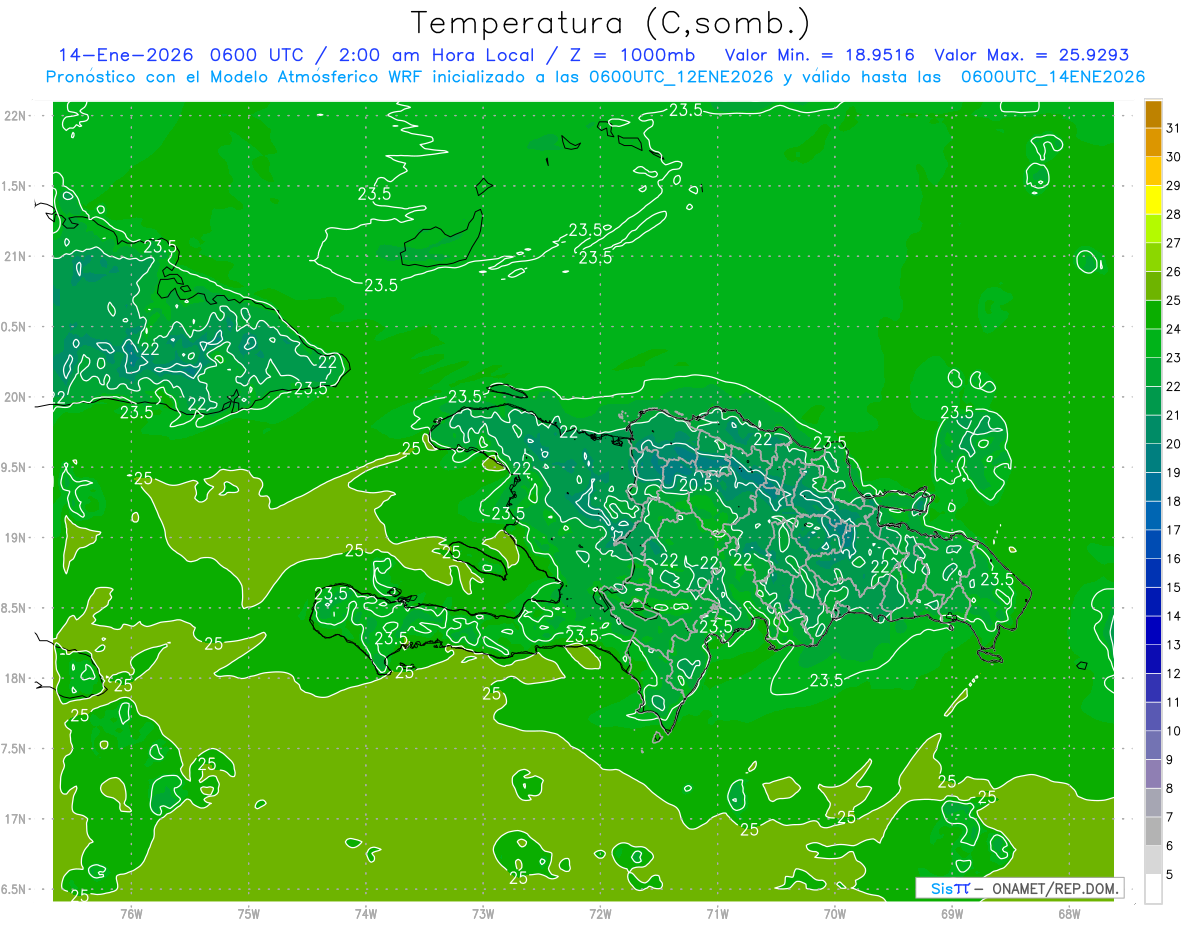Viewport: 1200px width, 927px height.
Task: Click the "69W" longitude axis label
Action: pyautogui.click(x=952, y=913)
